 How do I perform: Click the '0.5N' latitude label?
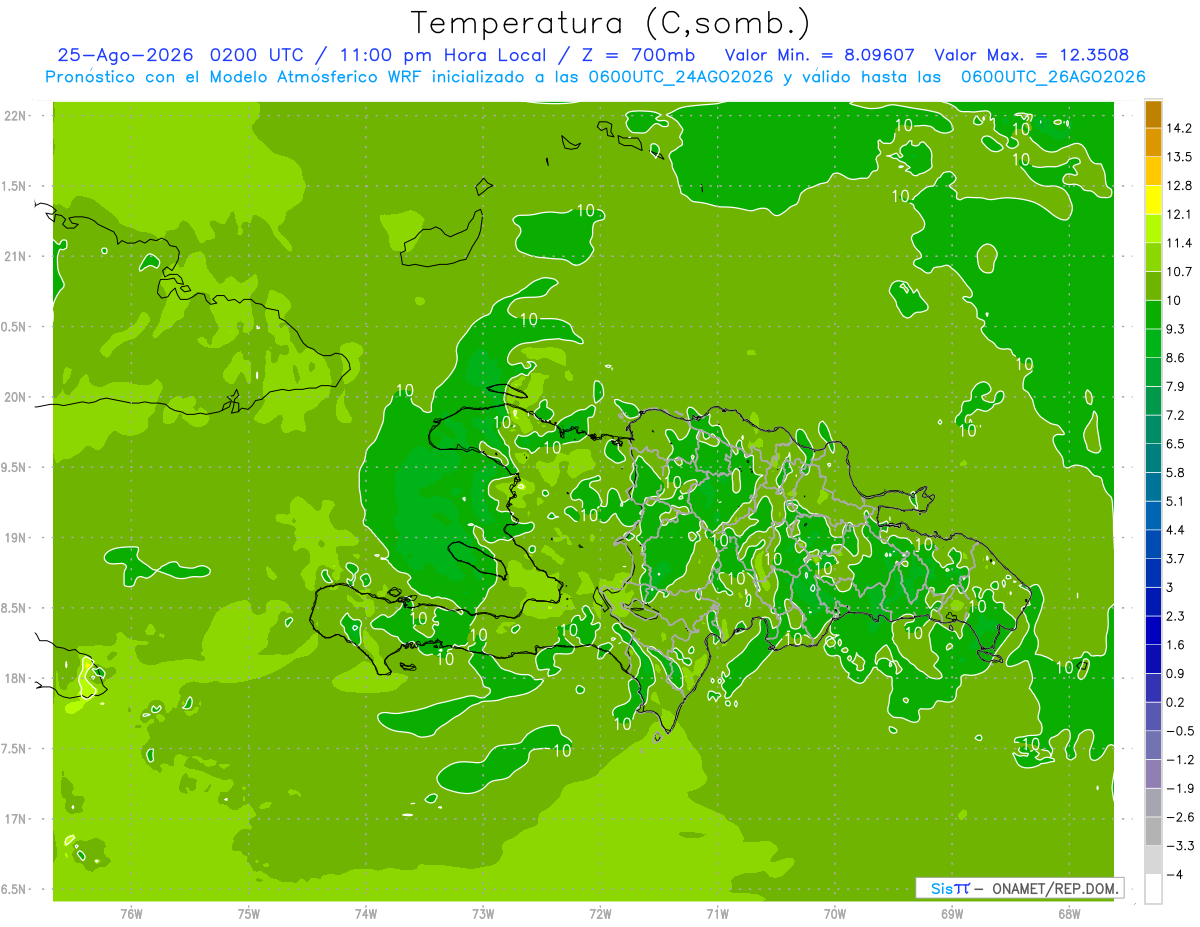tap(15, 327)
